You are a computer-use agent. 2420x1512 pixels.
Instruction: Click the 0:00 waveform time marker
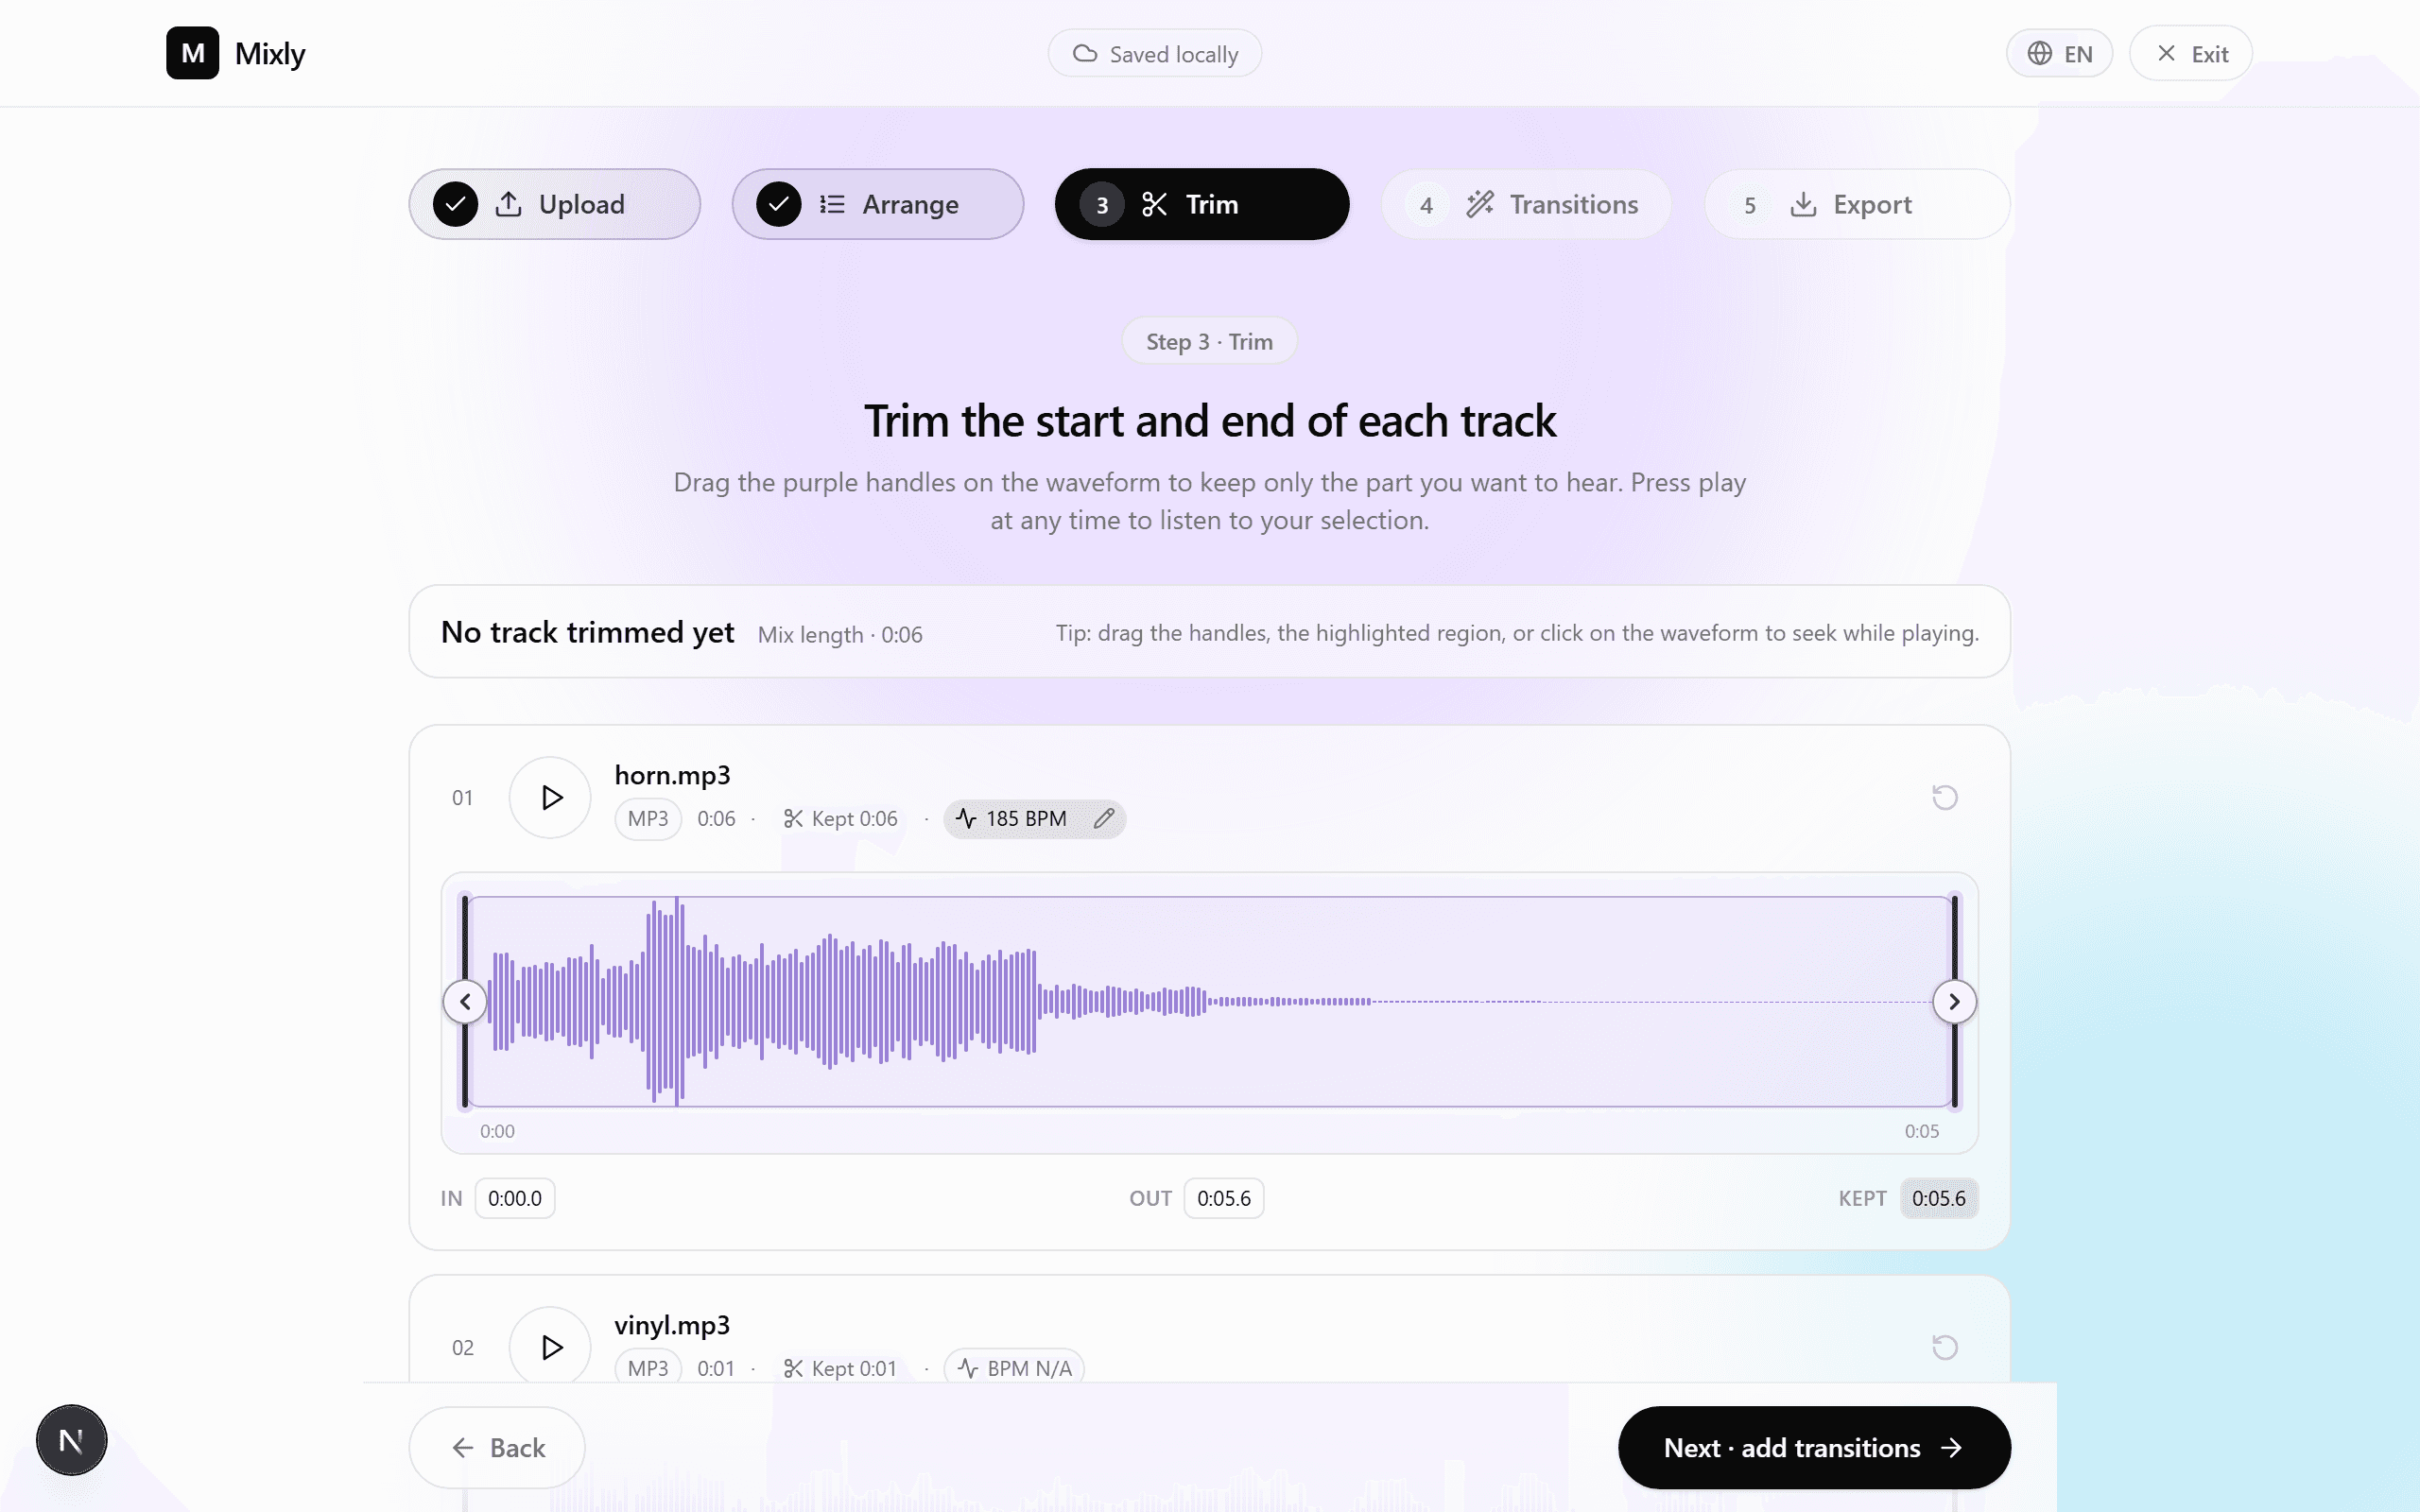point(497,1131)
